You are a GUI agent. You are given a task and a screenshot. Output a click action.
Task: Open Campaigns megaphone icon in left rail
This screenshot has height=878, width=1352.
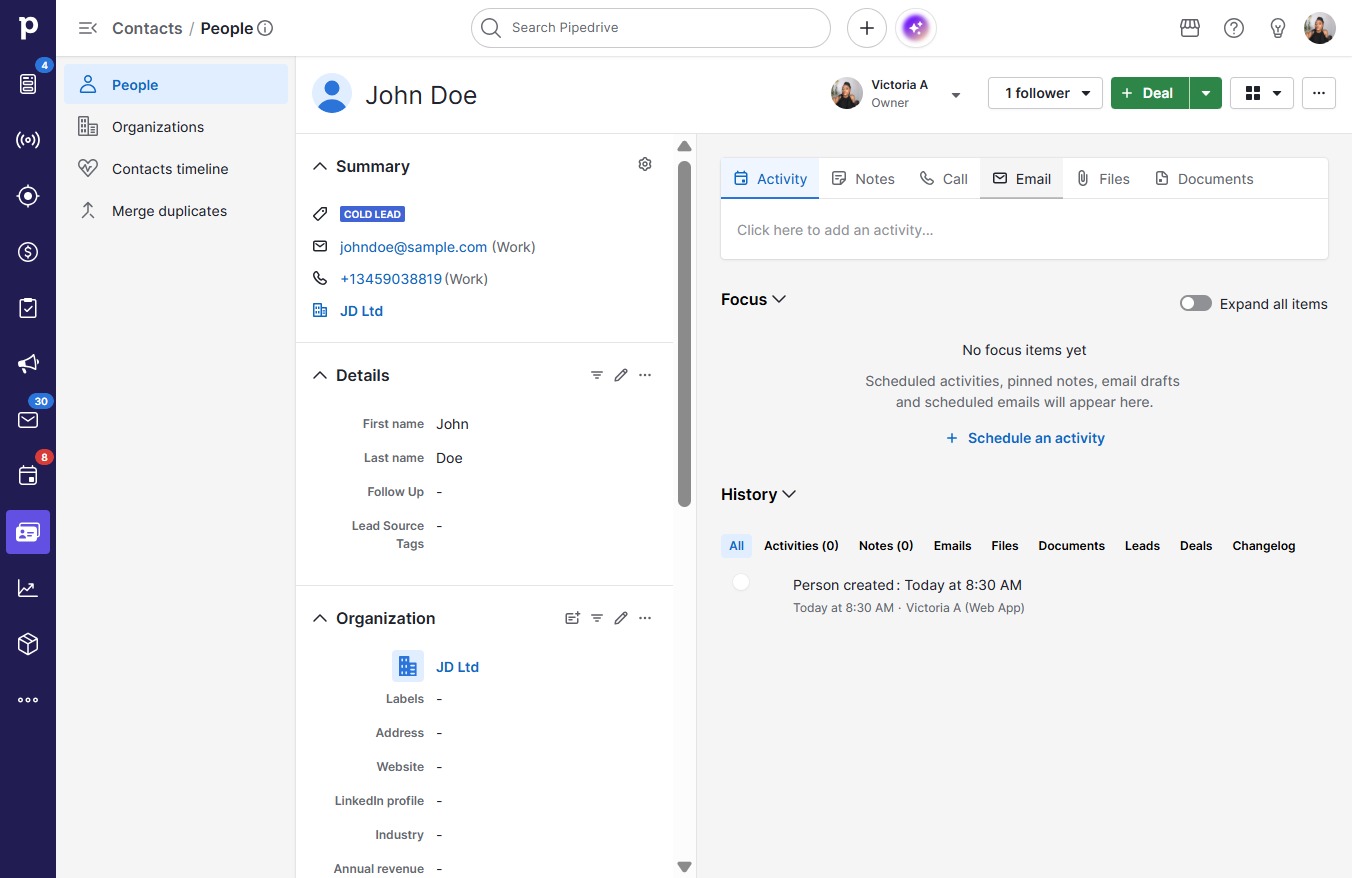28,364
